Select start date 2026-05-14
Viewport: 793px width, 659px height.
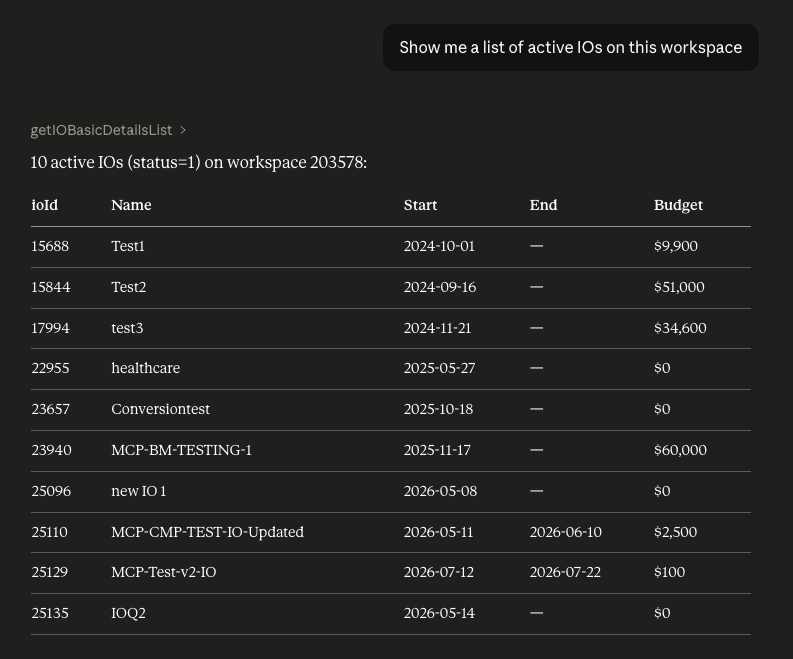point(439,612)
